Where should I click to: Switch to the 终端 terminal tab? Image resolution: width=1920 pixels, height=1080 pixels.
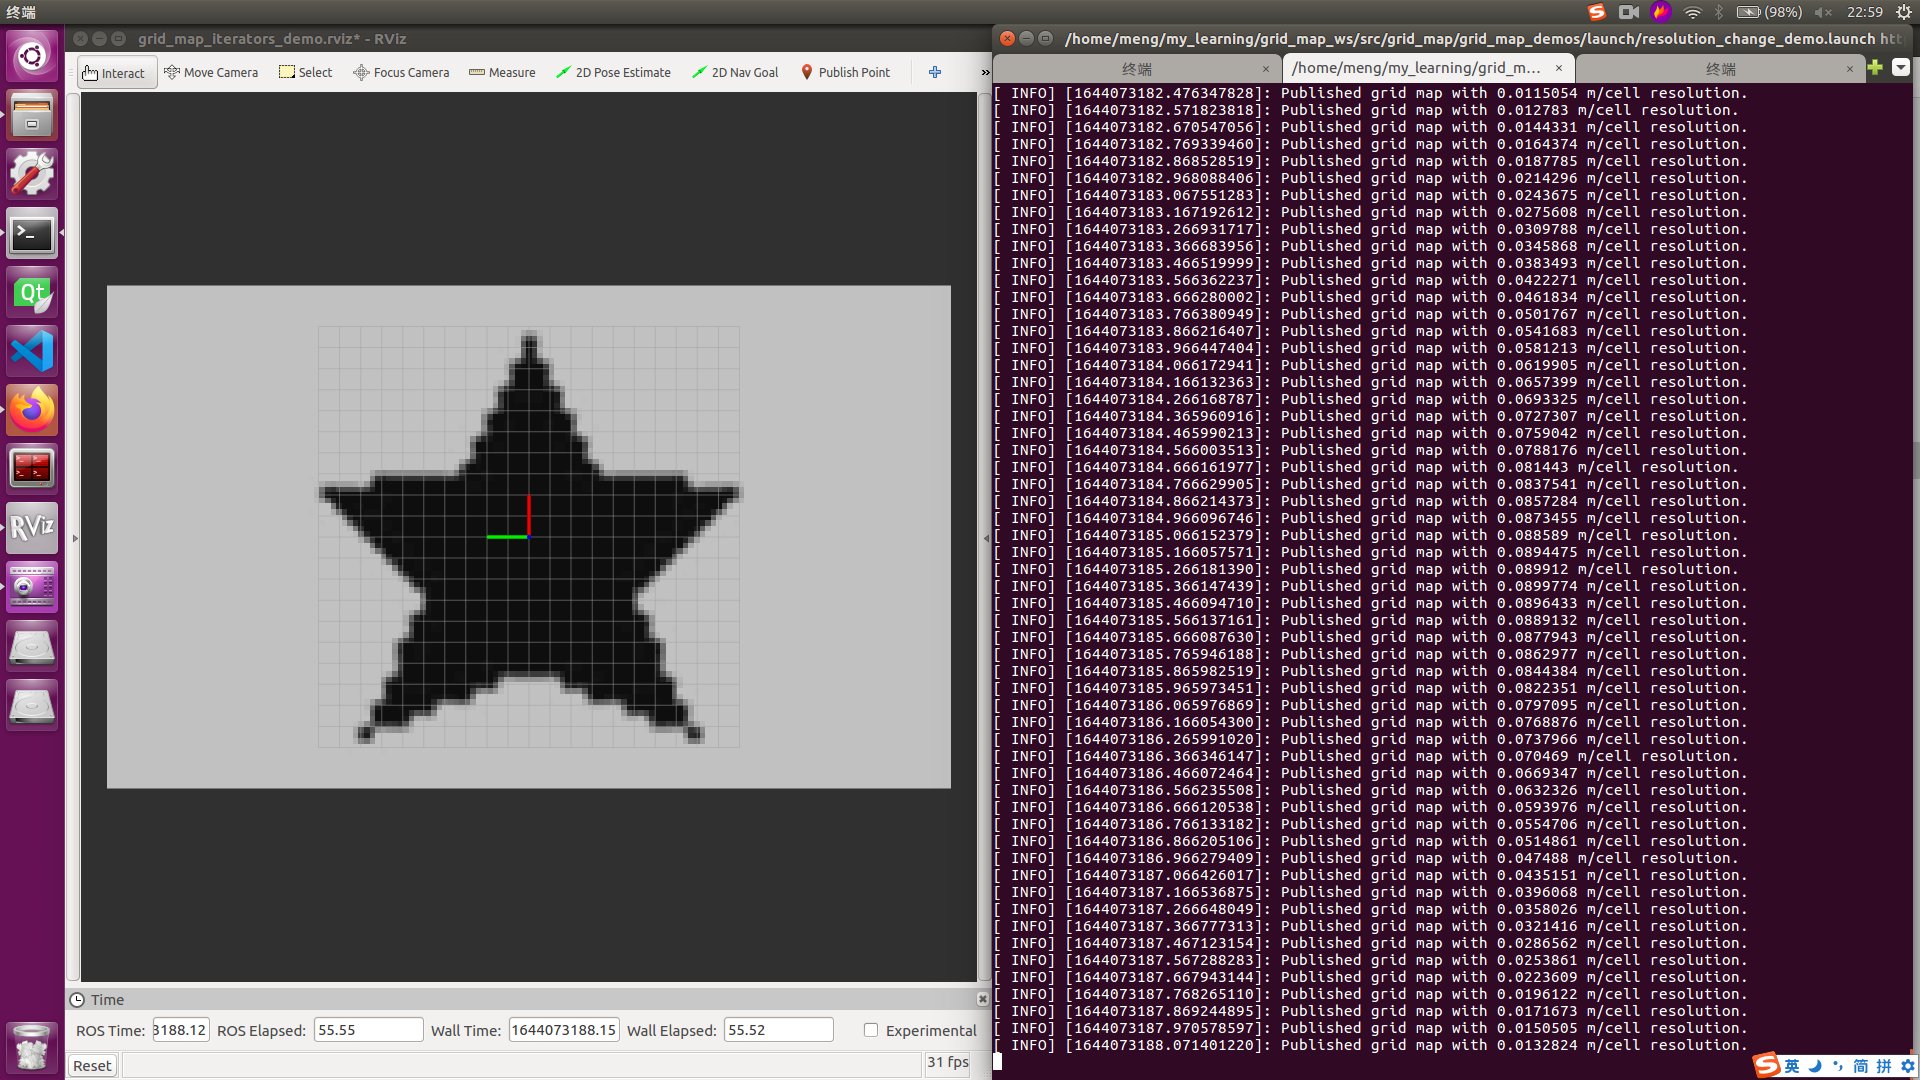[x=1138, y=68]
